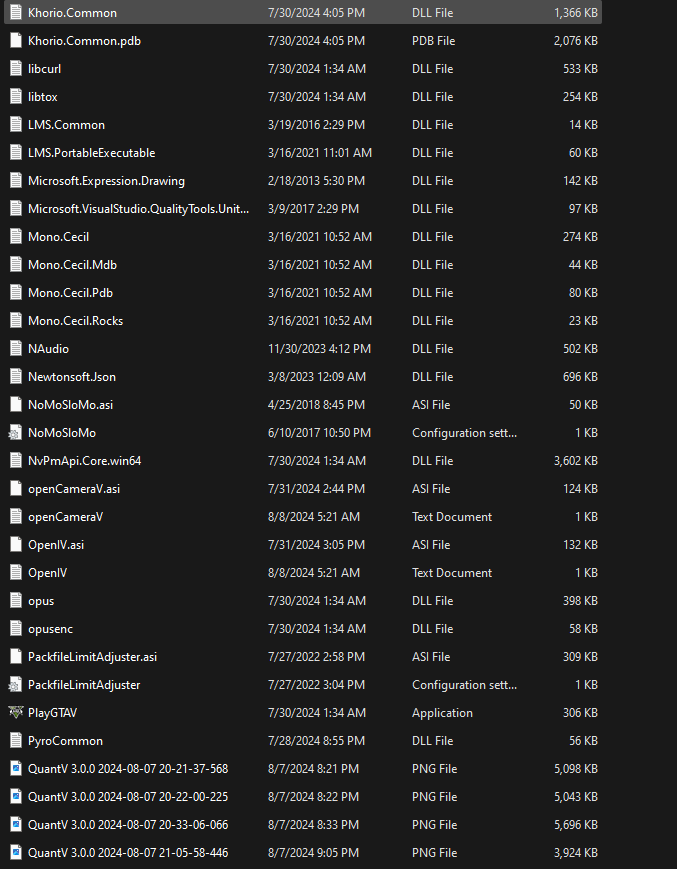Screen dimensions: 677x869
Task: Select the opusenc file name
Action: tap(50, 628)
